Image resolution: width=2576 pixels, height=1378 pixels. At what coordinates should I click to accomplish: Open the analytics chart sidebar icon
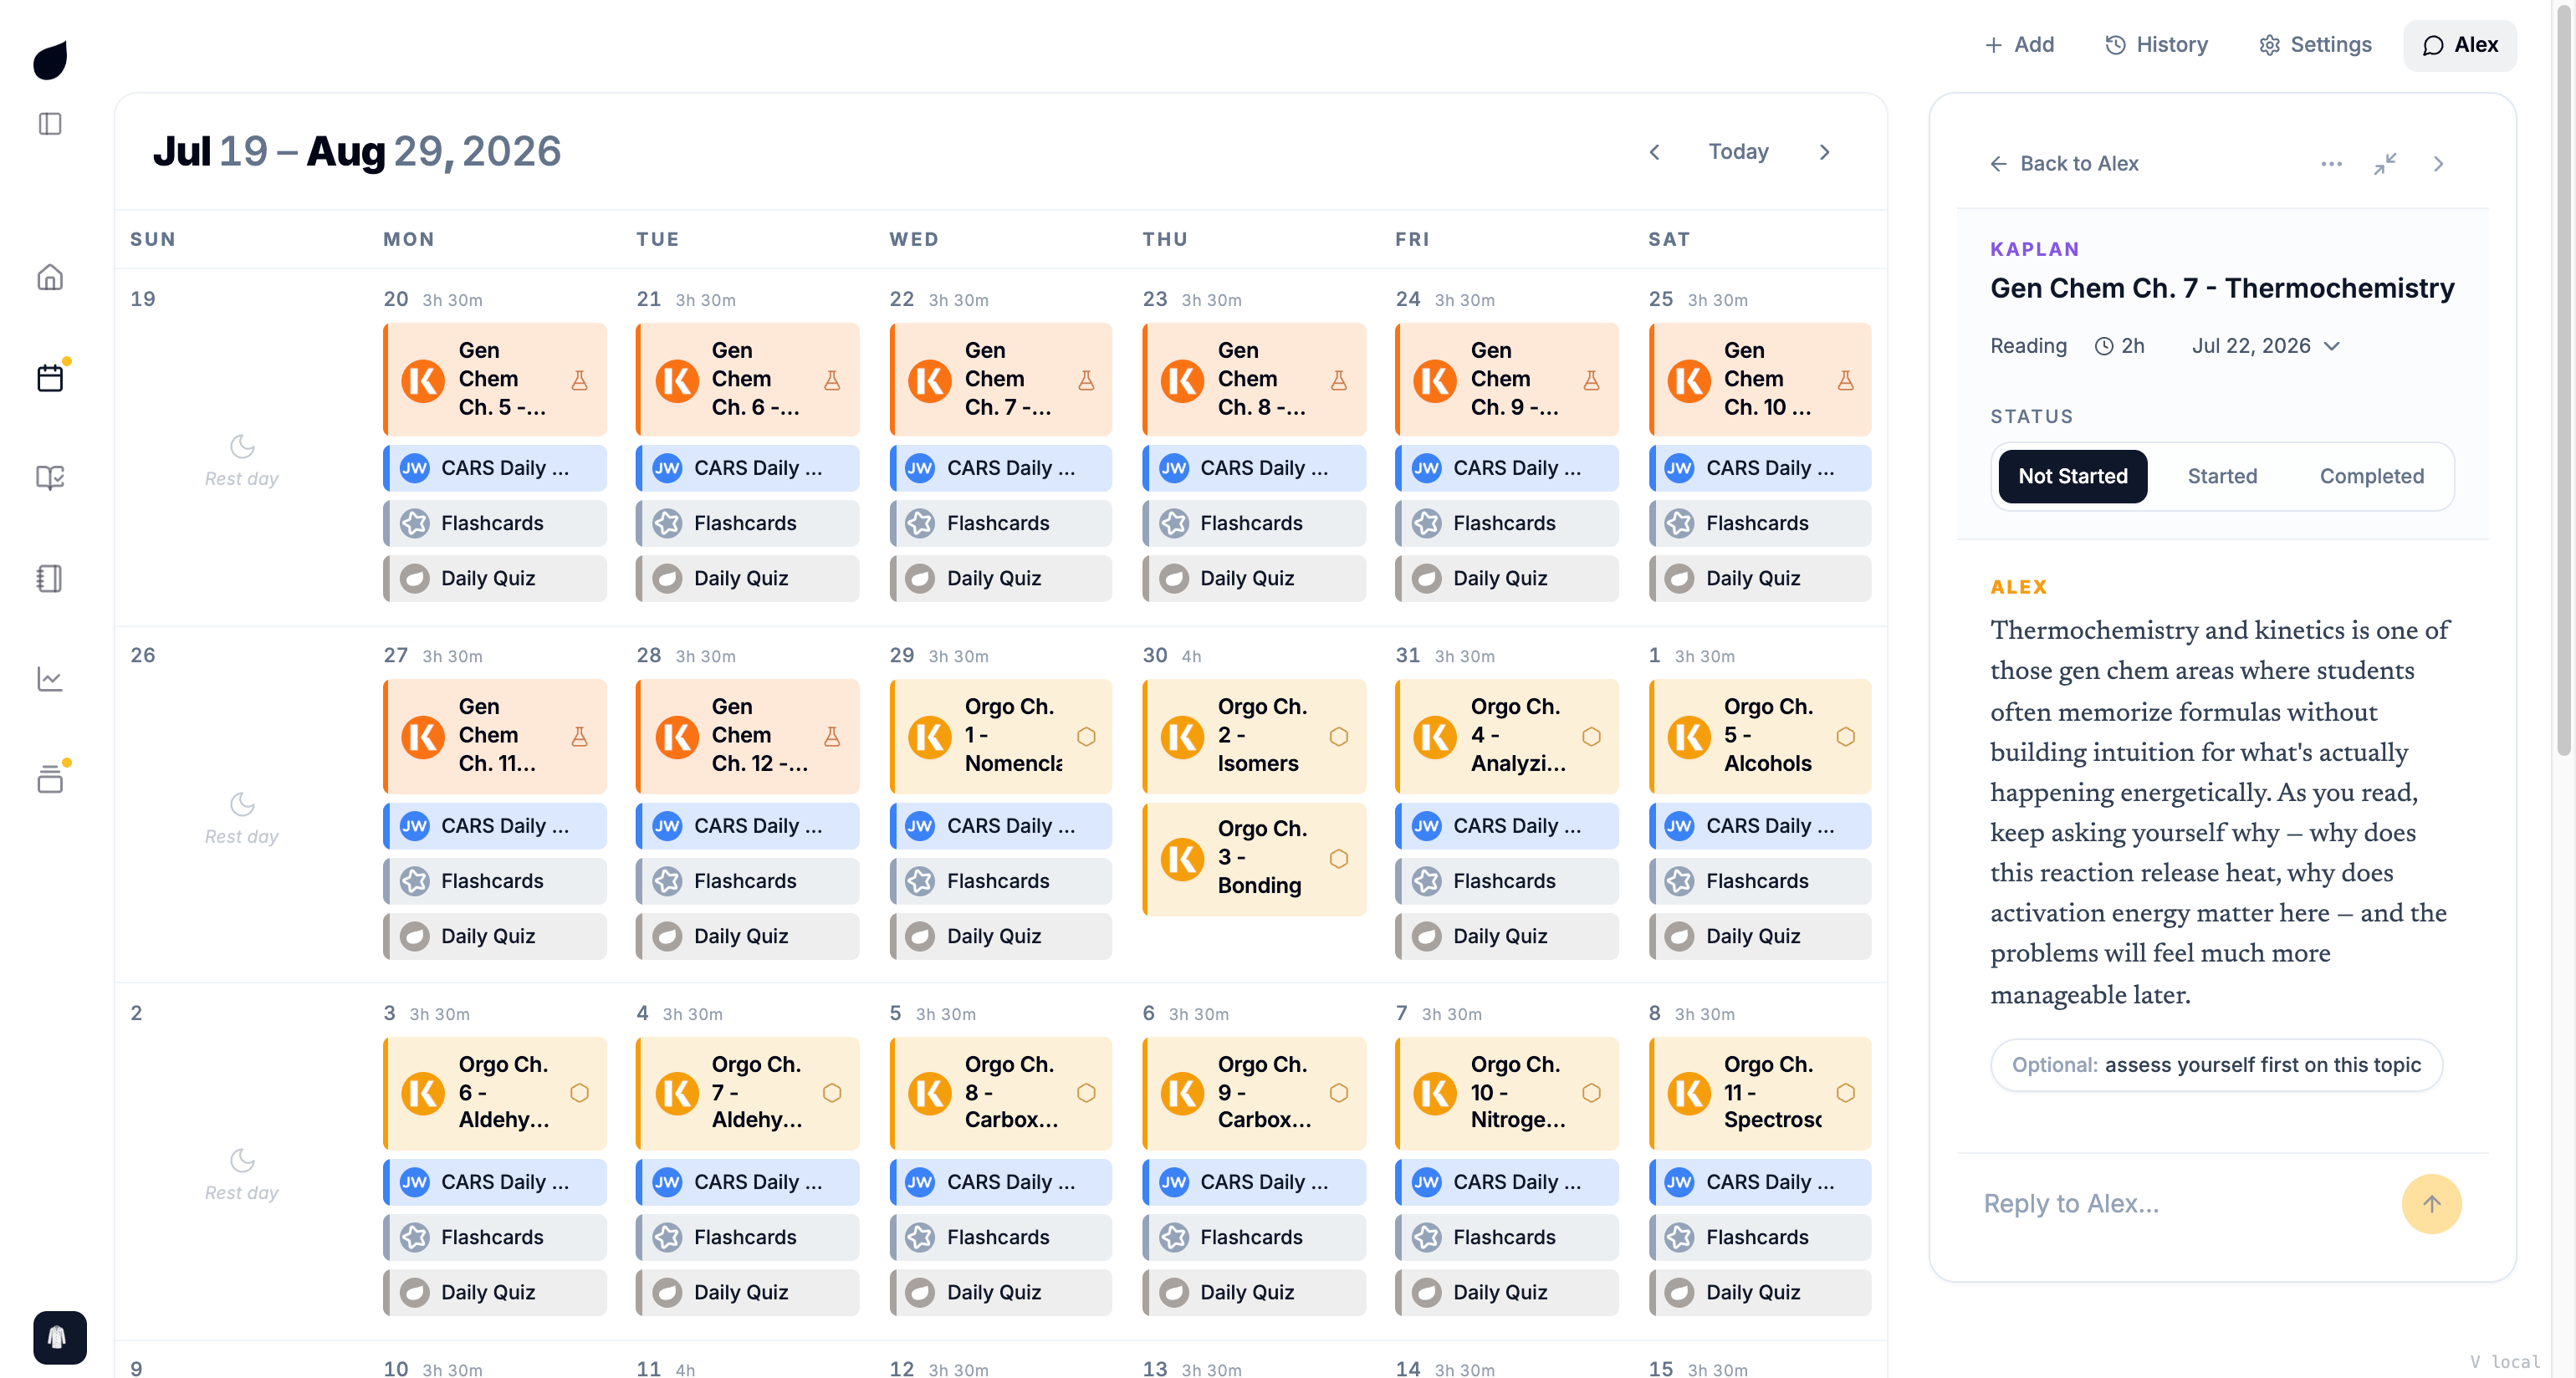(50, 679)
